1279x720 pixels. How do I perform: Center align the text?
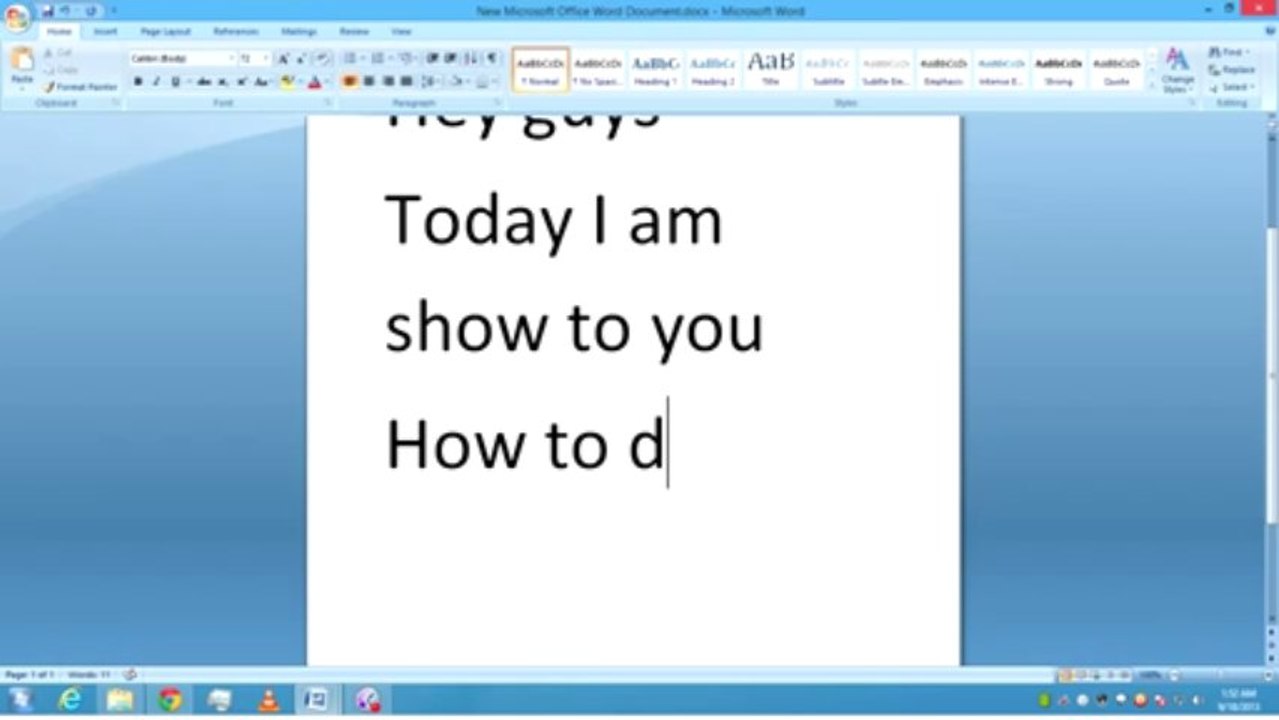(x=369, y=82)
